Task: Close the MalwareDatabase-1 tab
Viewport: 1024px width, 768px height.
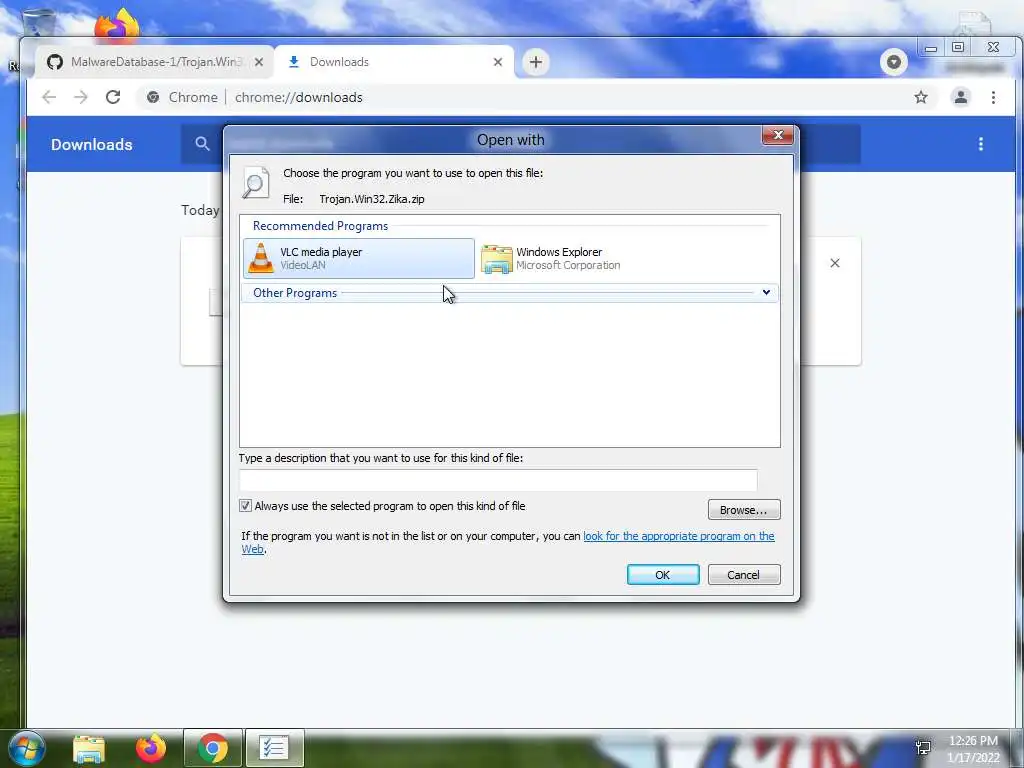Action: (x=259, y=62)
